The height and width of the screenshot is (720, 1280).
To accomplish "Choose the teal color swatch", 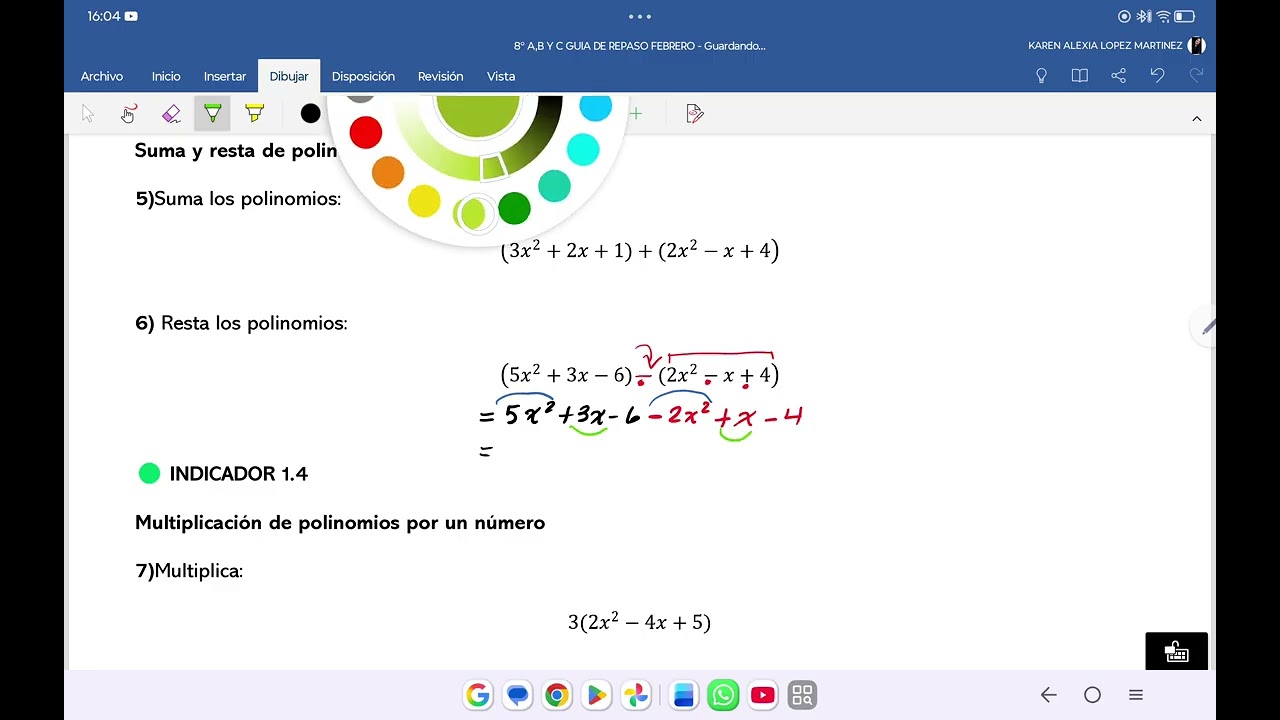I will tap(554, 186).
